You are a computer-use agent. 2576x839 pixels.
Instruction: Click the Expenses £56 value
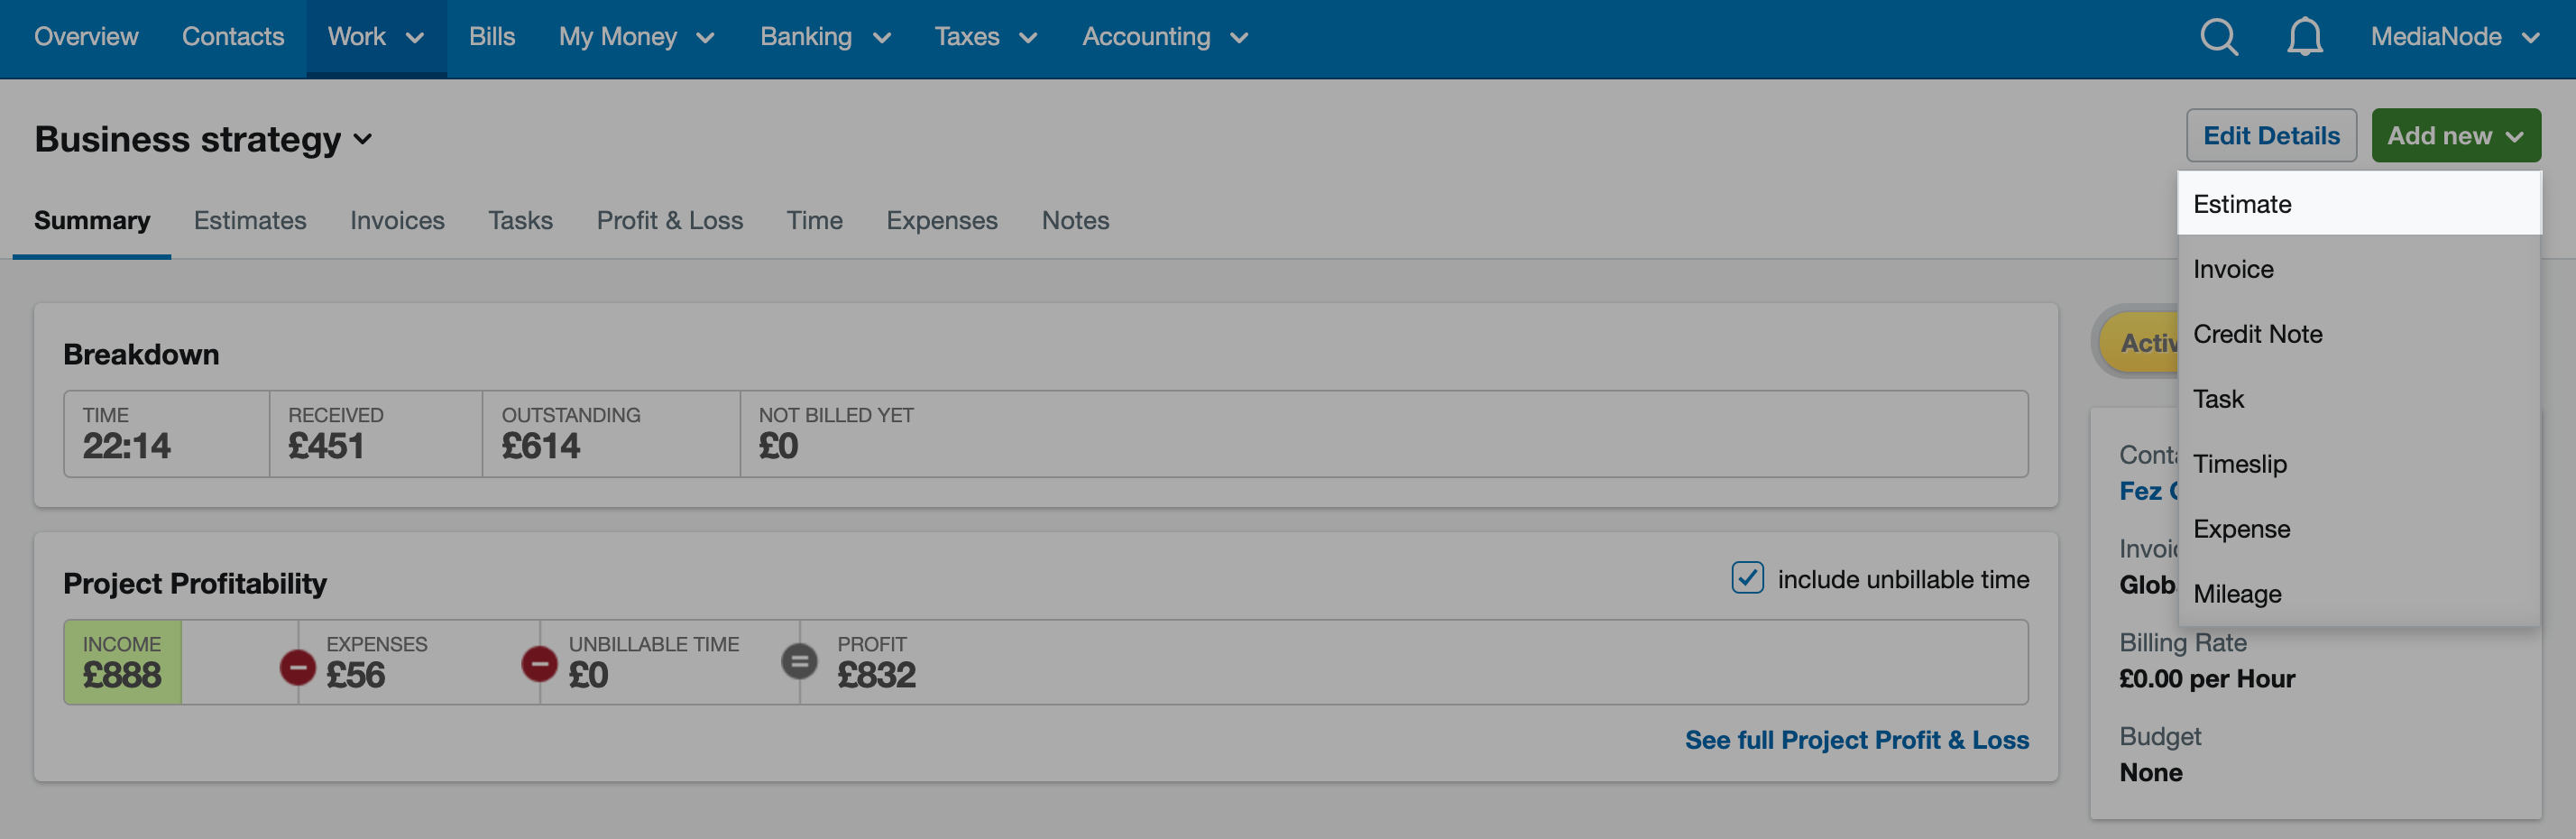[355, 675]
